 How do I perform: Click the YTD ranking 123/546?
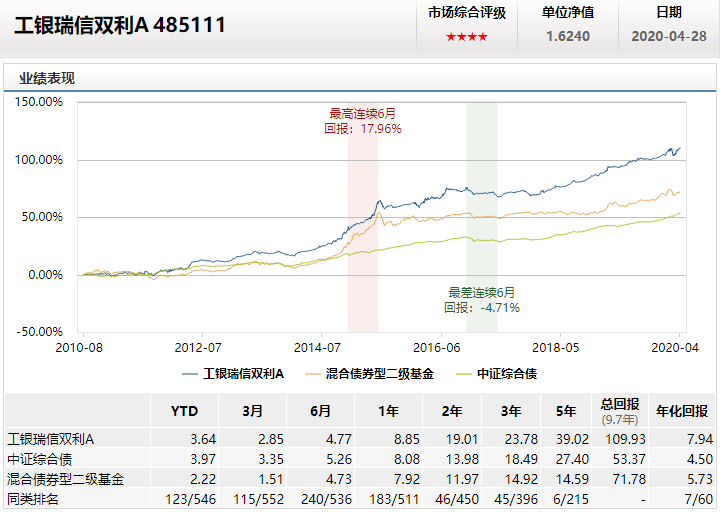pyautogui.click(x=191, y=500)
